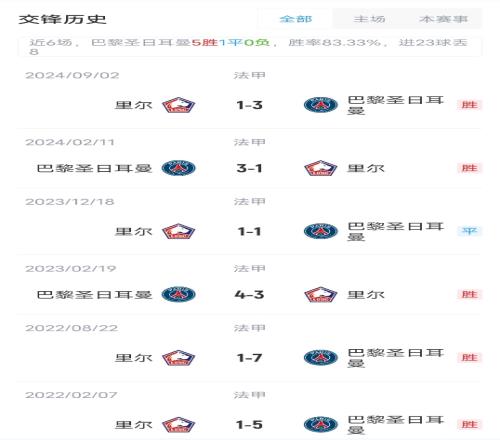500x440 pixels.
Task: Click Lille logo in 2024/09/02 match
Action: 178,105
